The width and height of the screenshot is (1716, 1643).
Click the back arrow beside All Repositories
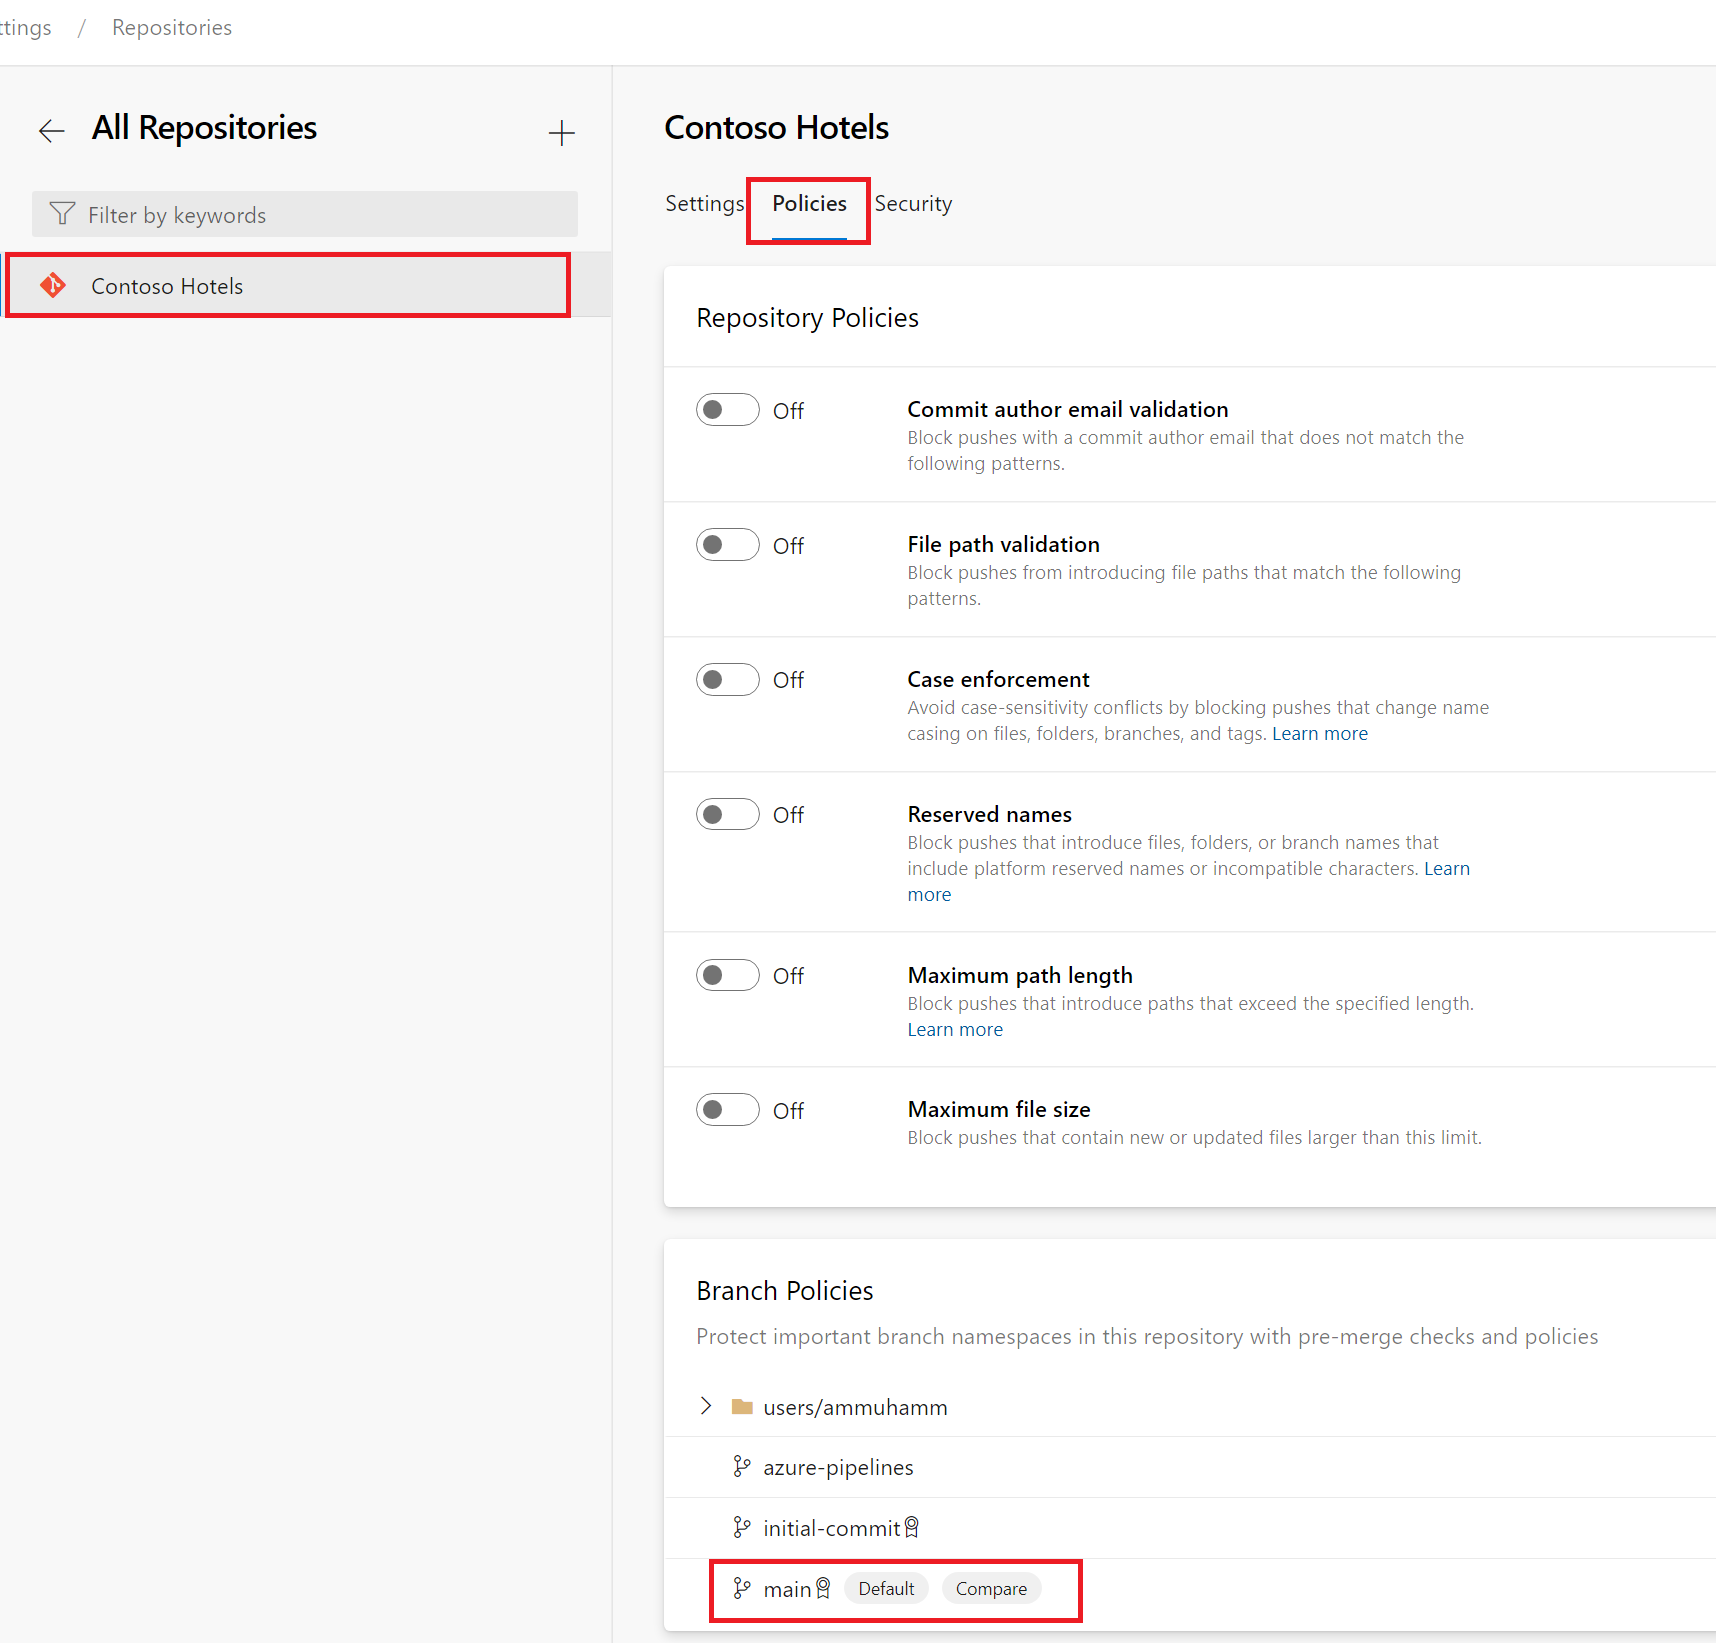click(51, 130)
